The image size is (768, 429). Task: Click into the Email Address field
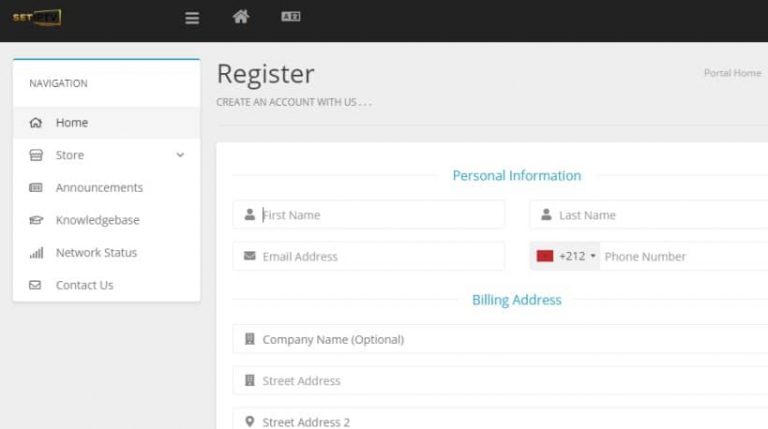point(380,256)
